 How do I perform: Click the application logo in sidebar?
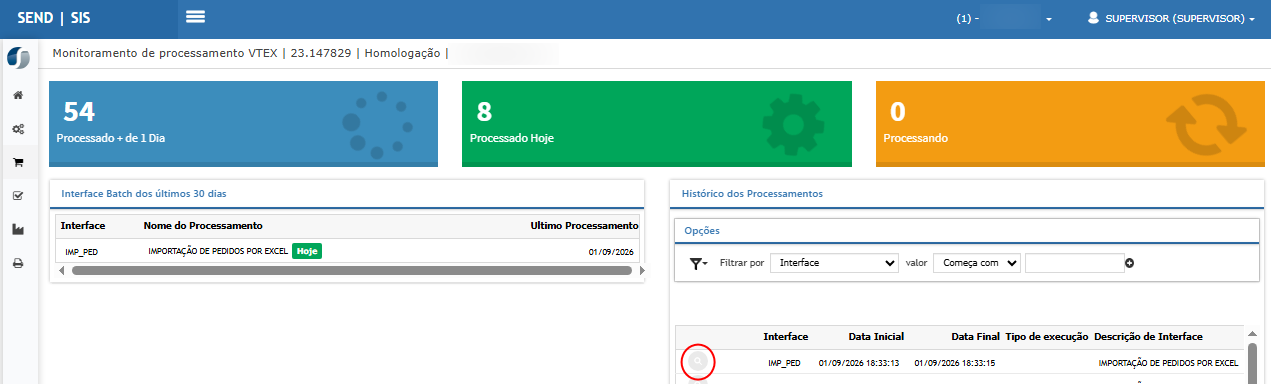click(18, 57)
